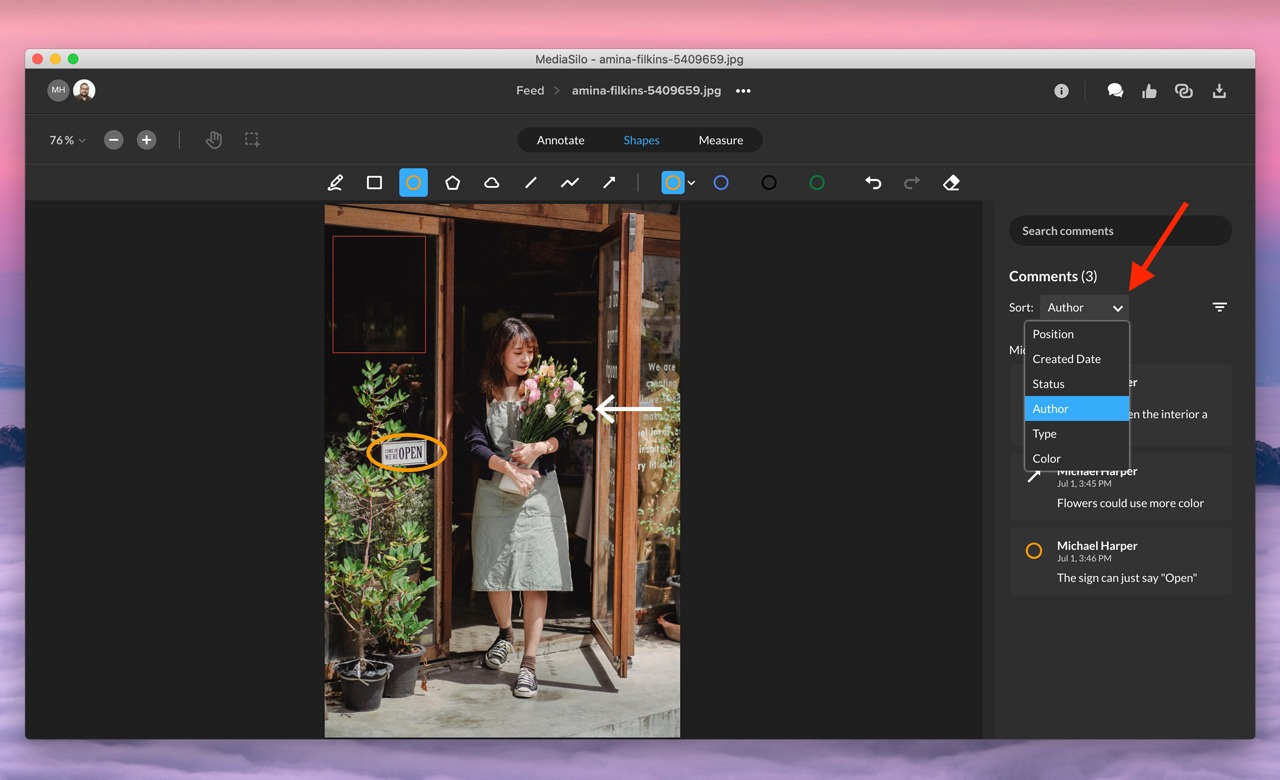The image size is (1280, 780).
Task: Download the file using download icon
Action: click(x=1219, y=91)
